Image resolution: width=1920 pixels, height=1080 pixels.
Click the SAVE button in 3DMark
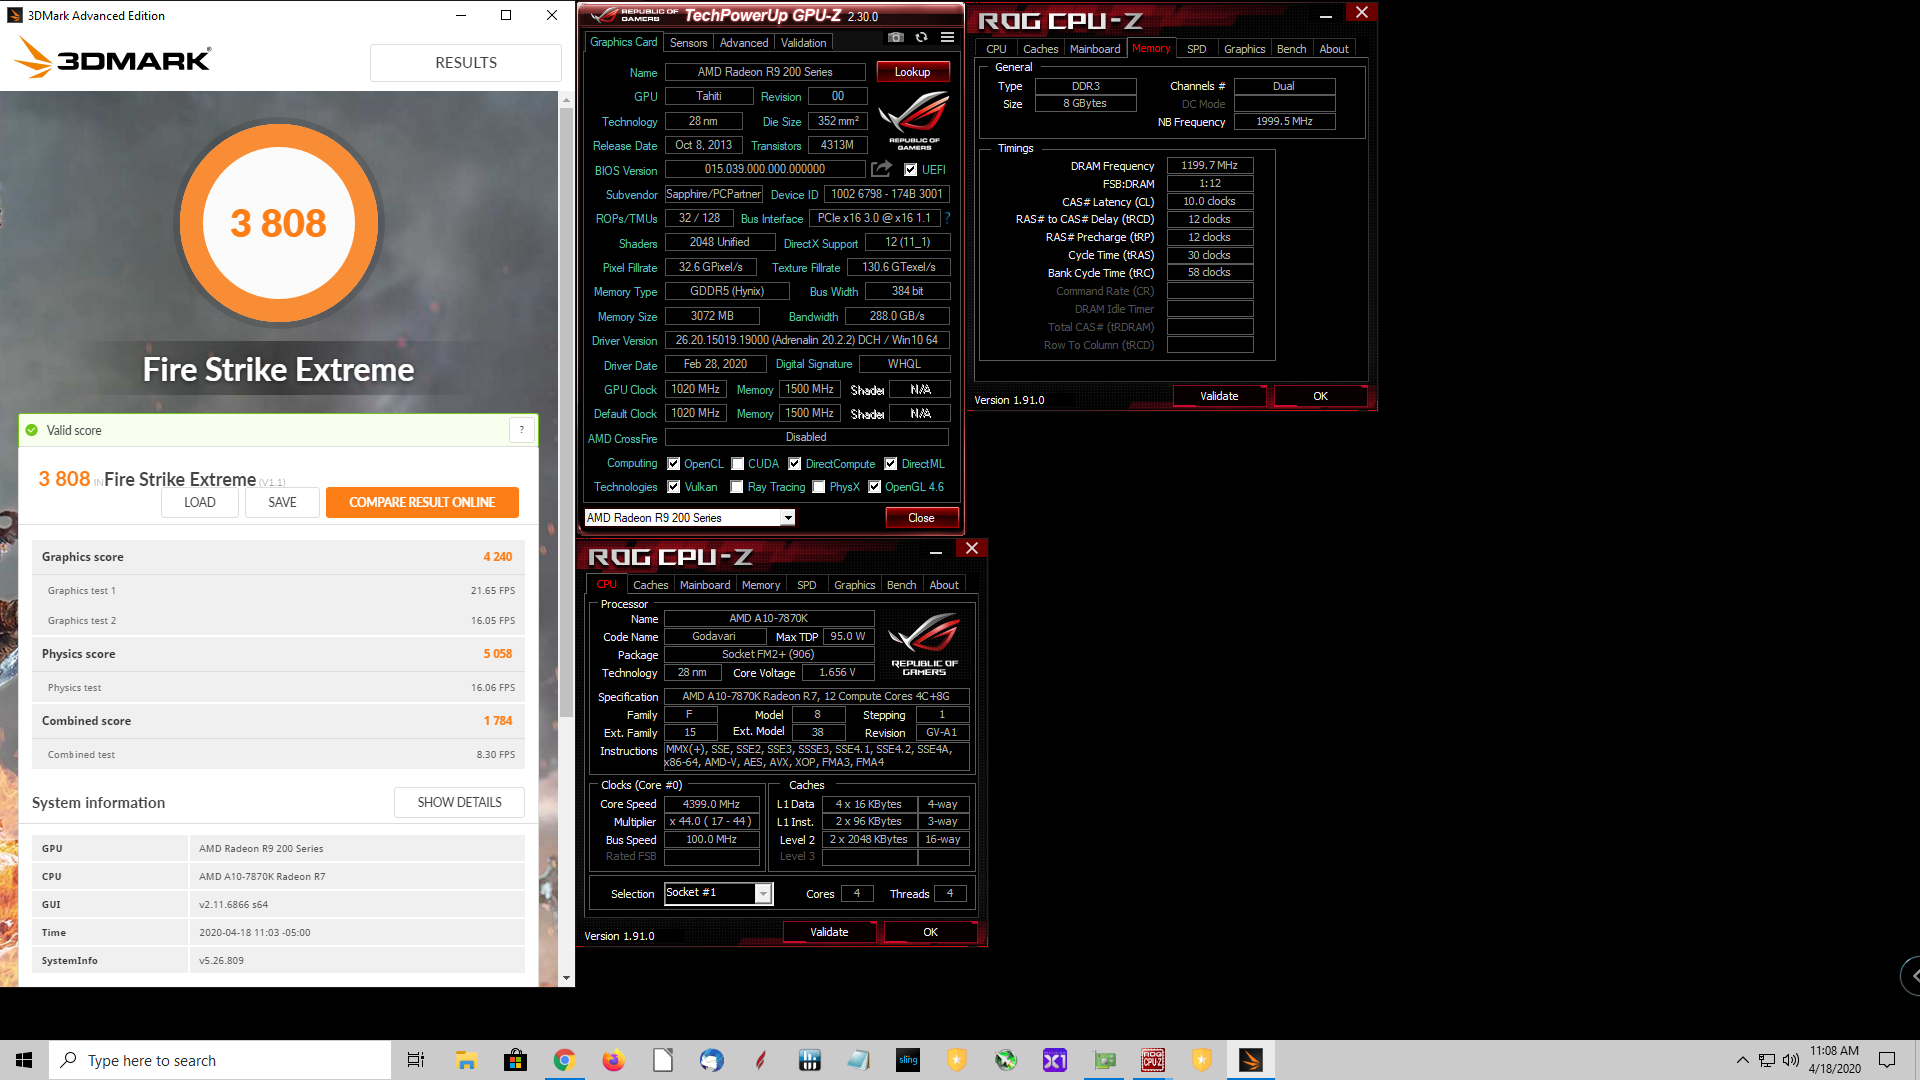click(x=282, y=502)
